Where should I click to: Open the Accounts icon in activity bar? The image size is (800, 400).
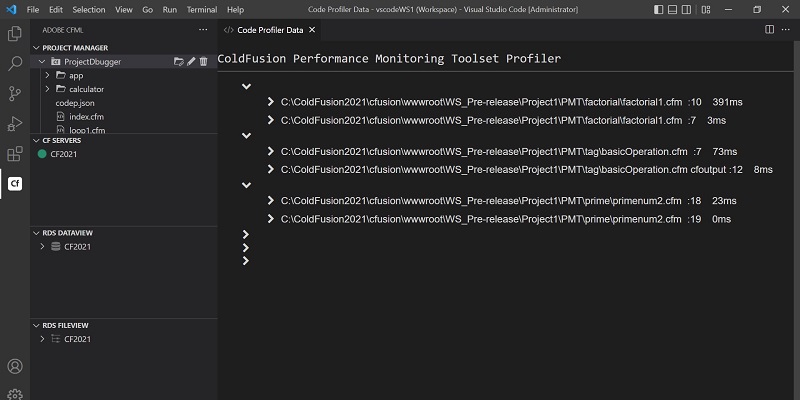[x=15, y=367]
